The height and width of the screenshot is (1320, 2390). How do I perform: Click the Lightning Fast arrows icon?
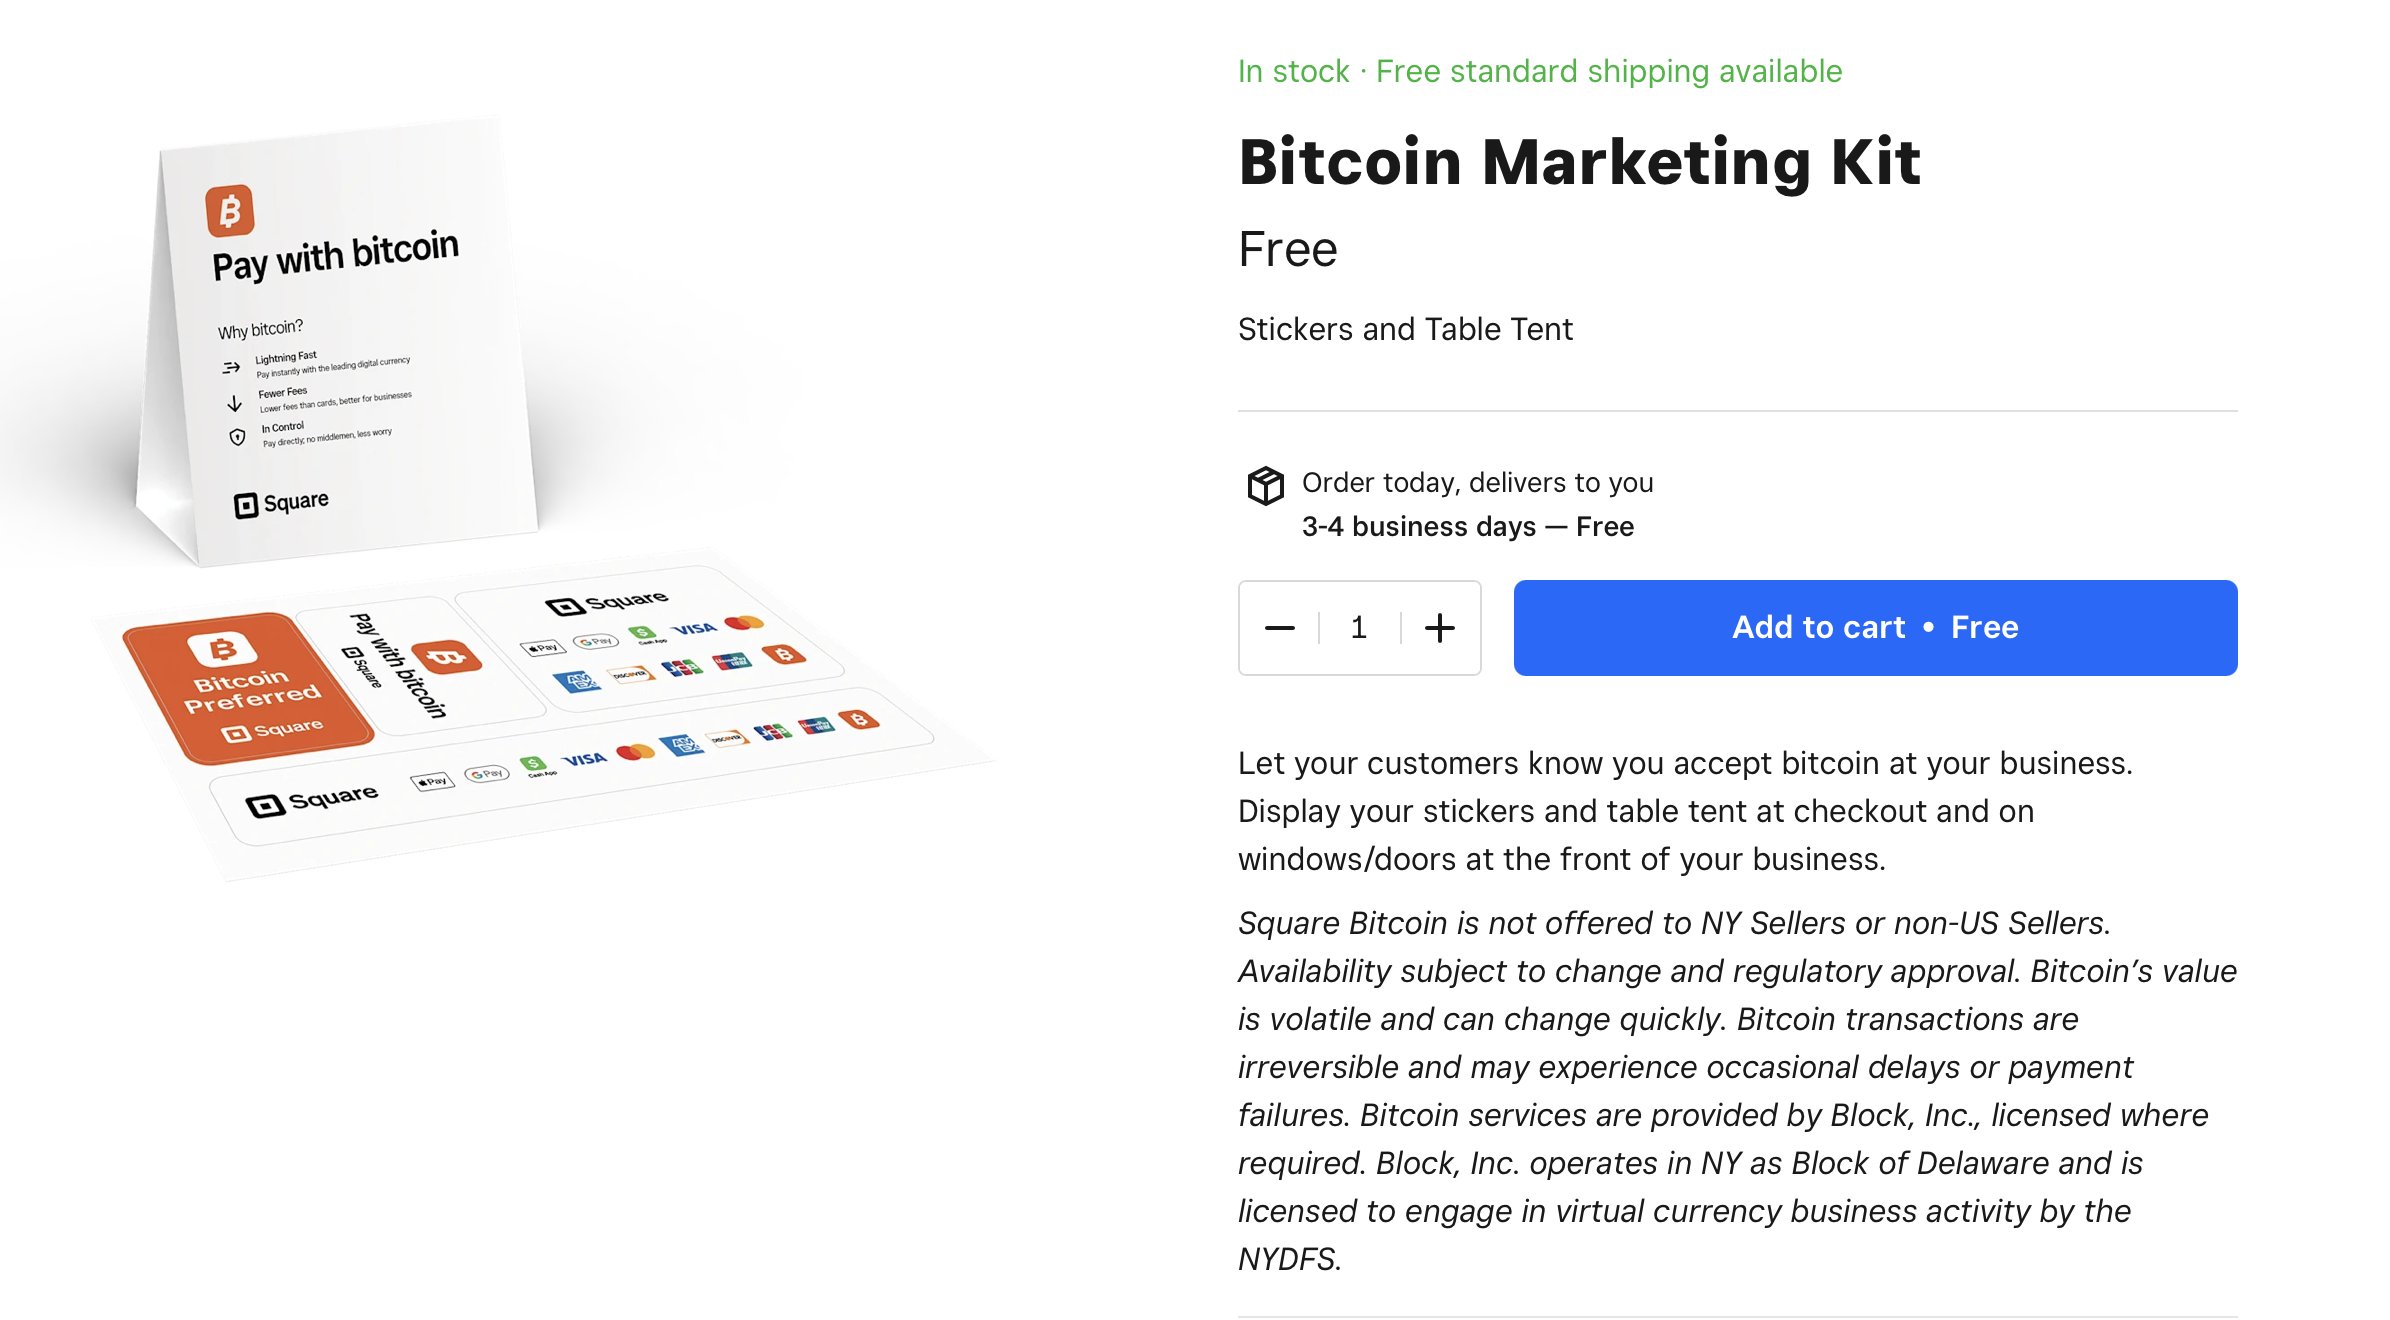click(231, 367)
